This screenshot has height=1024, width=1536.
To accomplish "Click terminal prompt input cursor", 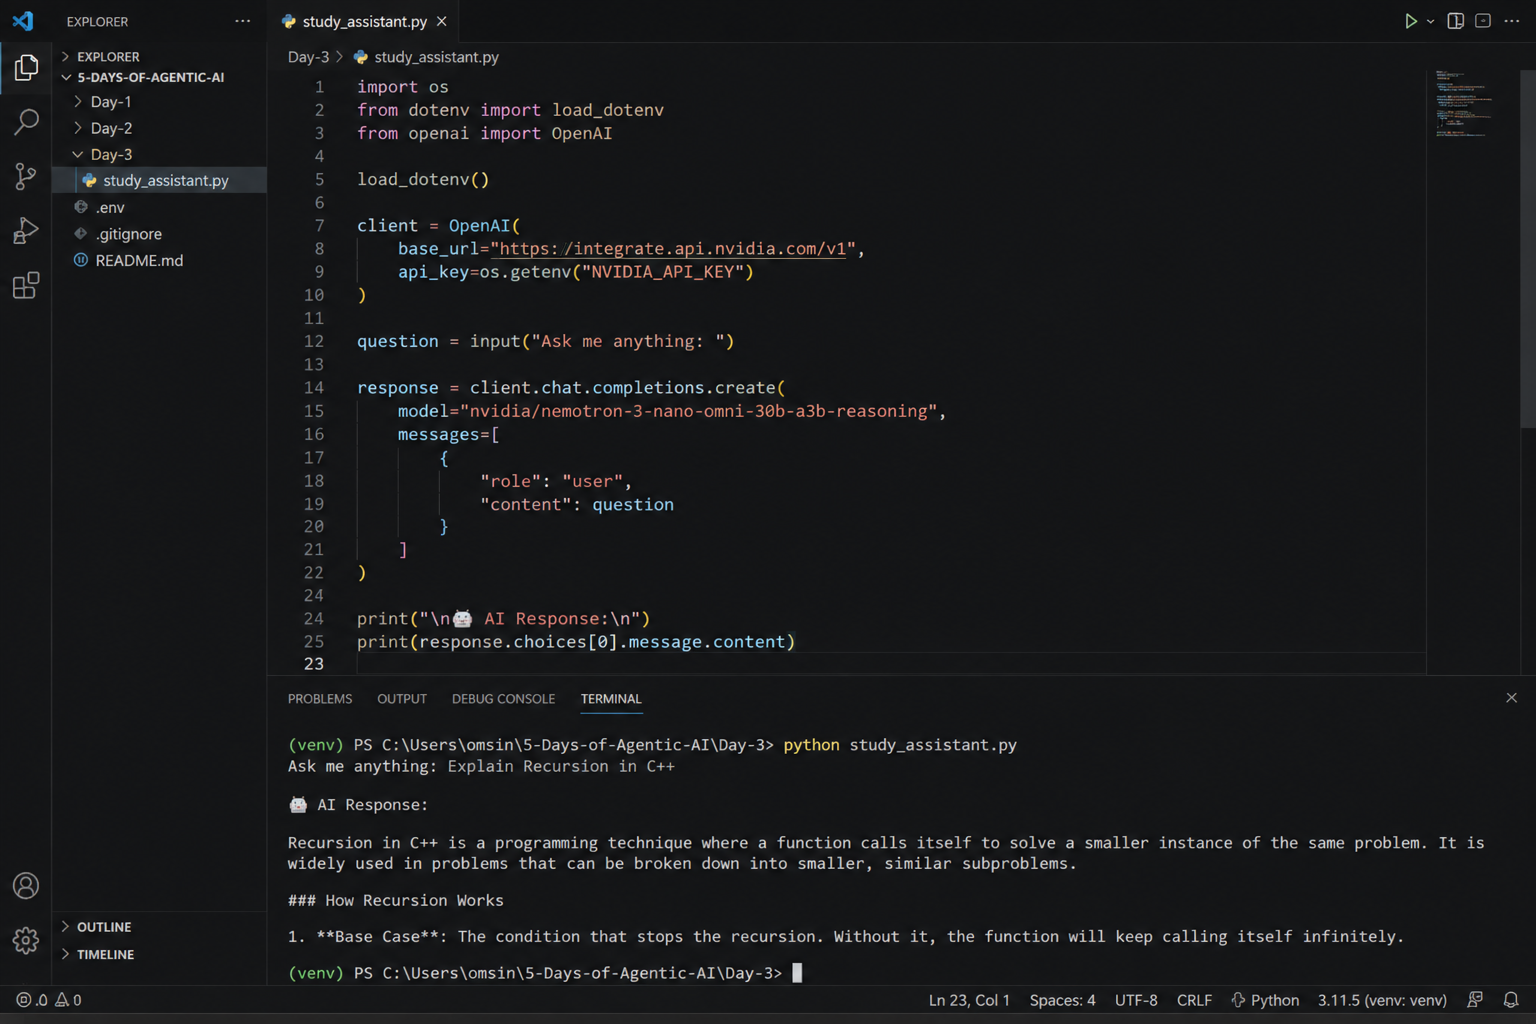I will 797,973.
